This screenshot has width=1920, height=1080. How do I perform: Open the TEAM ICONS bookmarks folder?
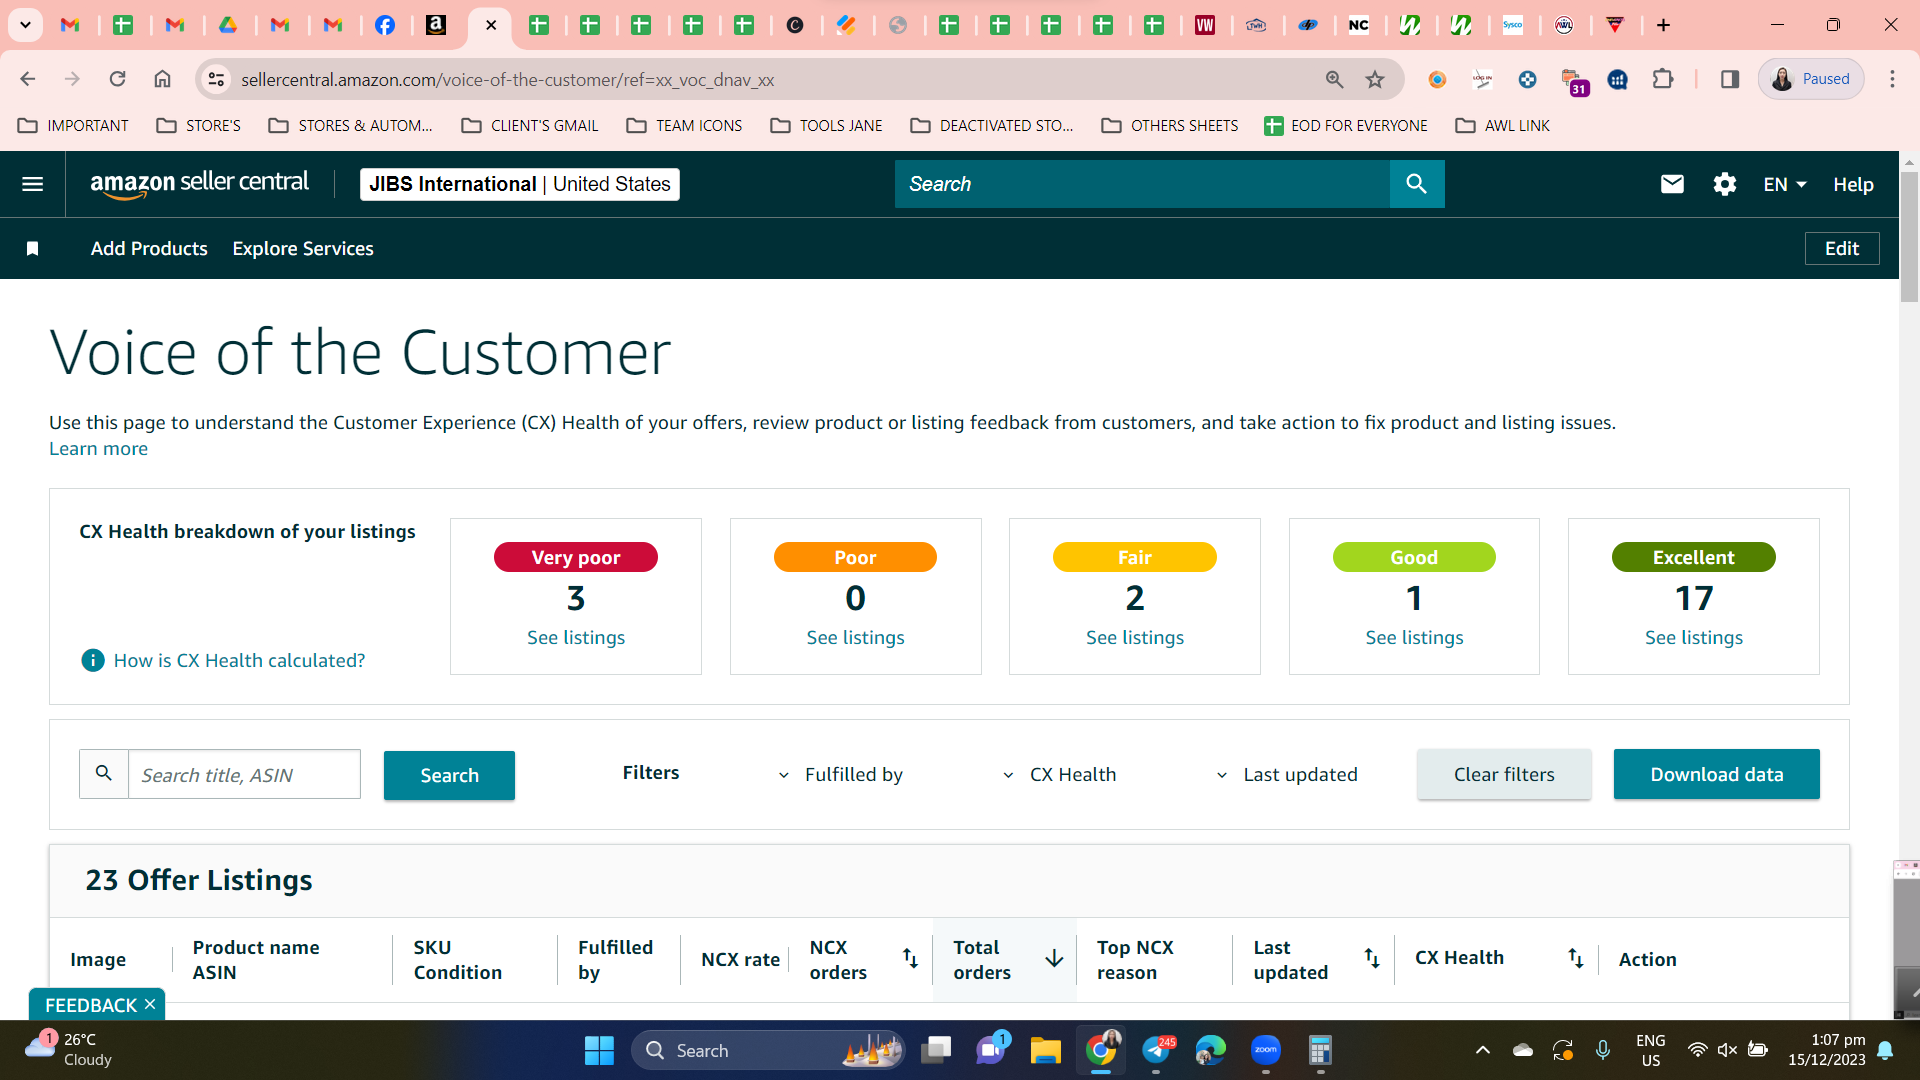tap(685, 125)
